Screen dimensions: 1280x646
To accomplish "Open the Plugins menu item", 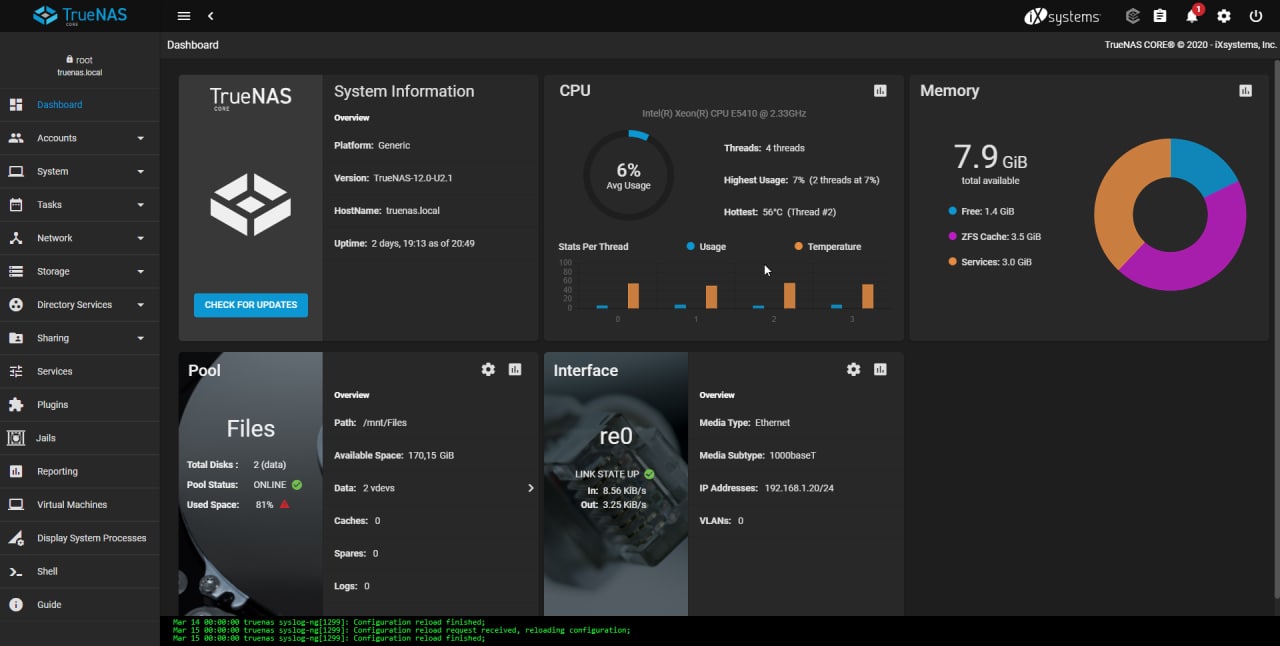I will click(x=80, y=405).
